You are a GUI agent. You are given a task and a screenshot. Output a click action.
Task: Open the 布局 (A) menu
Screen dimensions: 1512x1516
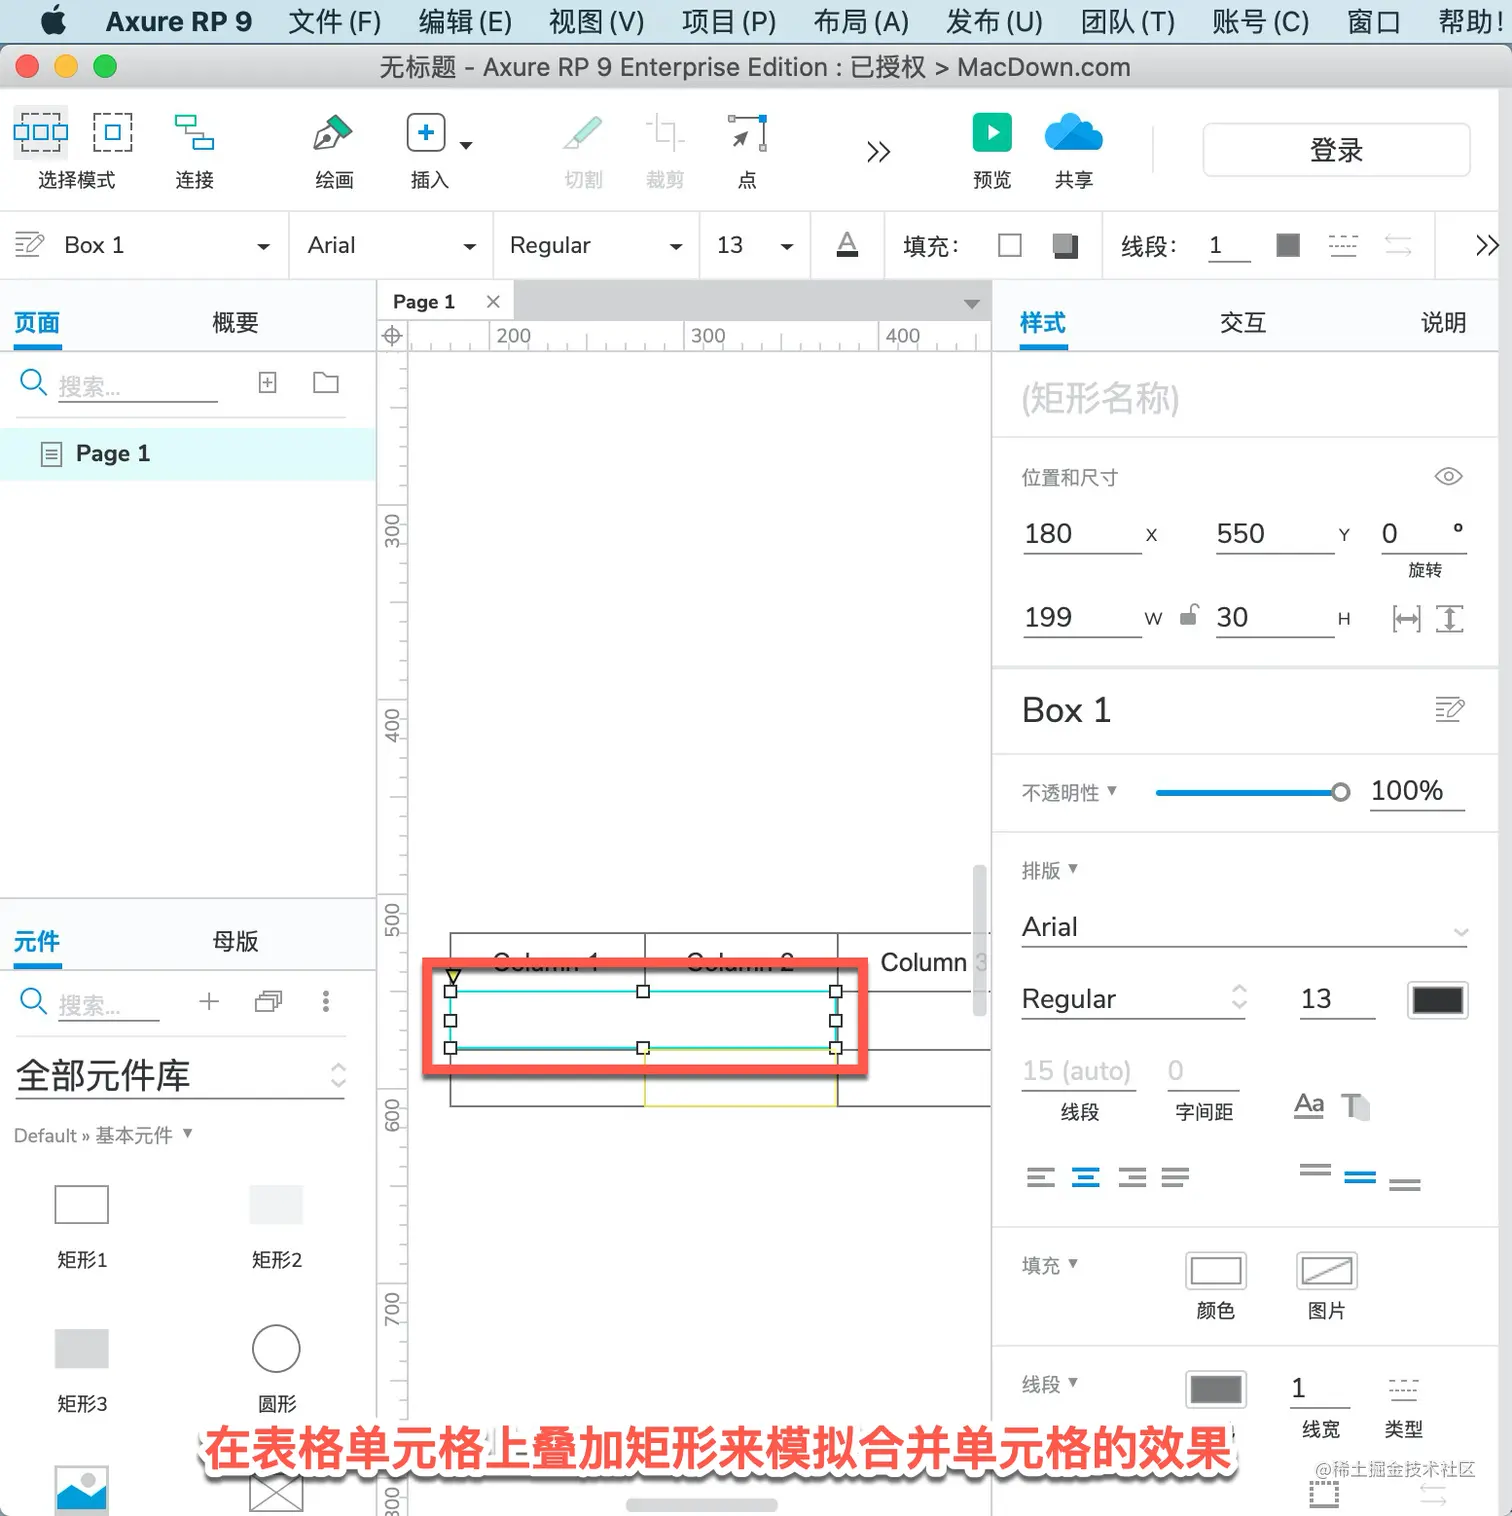tap(861, 21)
